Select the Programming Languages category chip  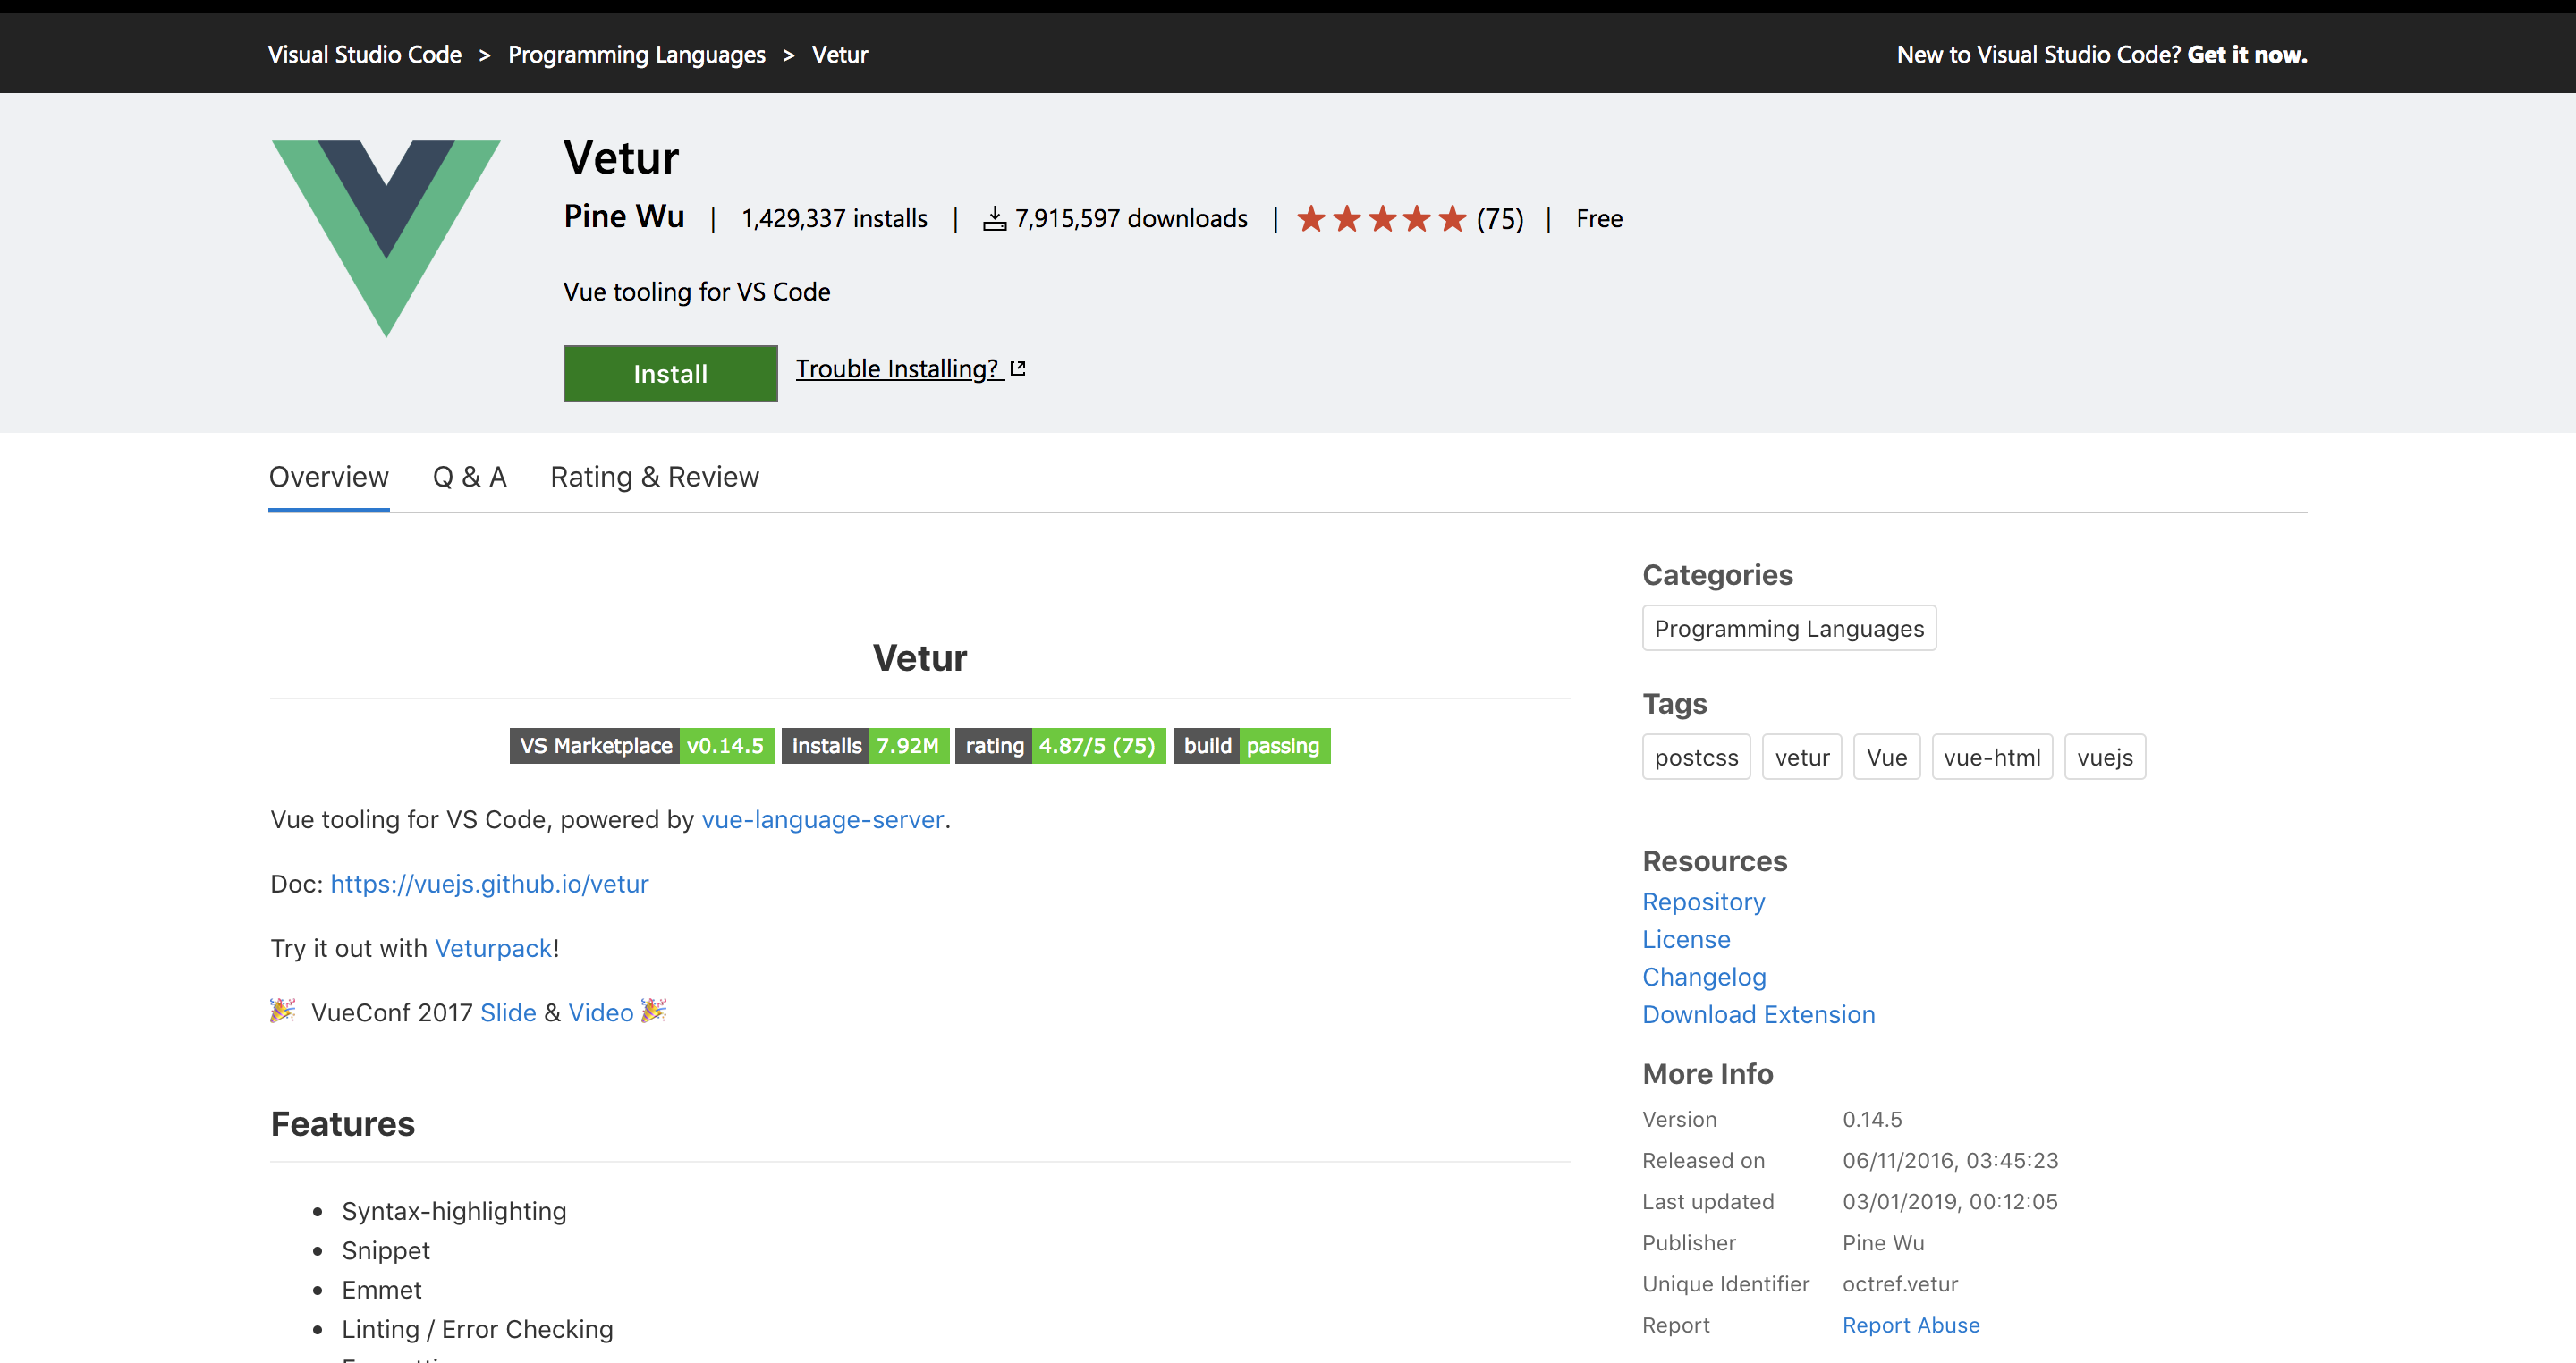tap(1789, 628)
